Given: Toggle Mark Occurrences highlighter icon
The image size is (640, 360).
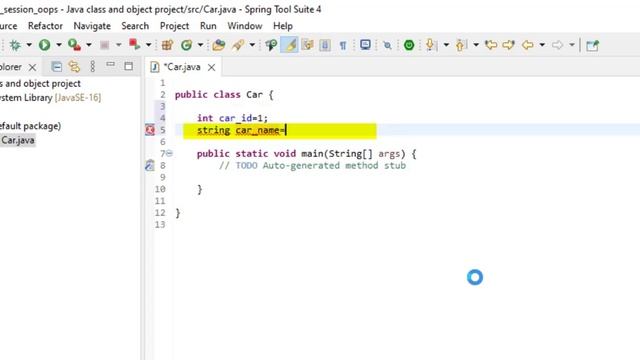Looking at the screenshot, I should [289, 45].
